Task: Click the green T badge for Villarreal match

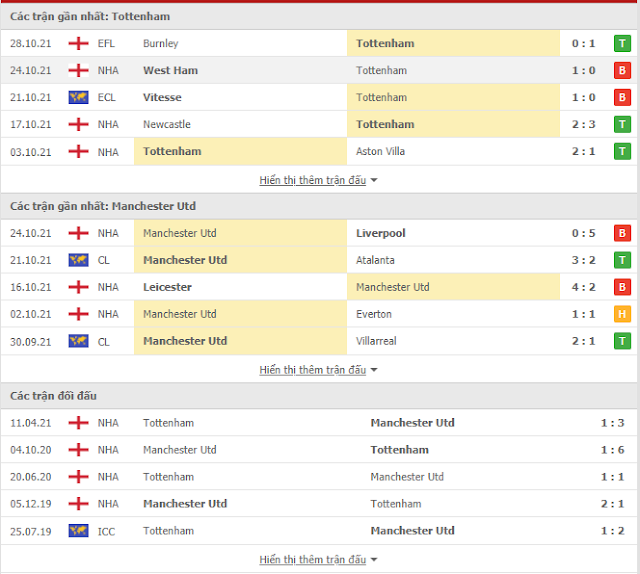Action: (622, 341)
